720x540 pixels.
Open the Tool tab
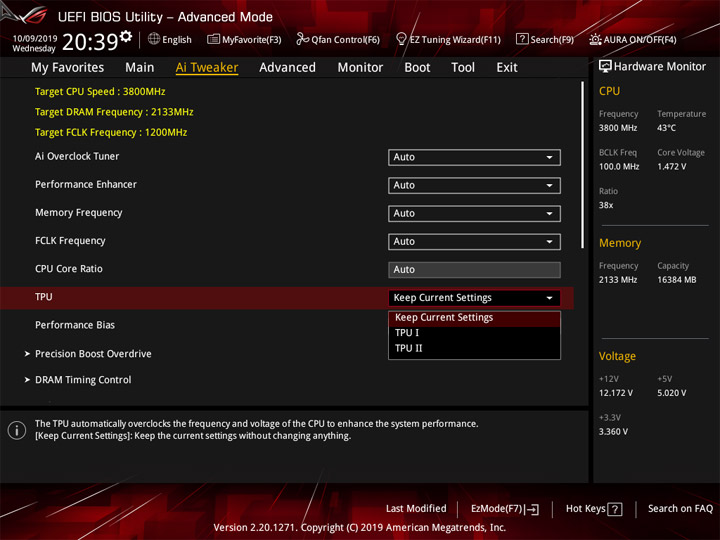pyautogui.click(x=463, y=68)
